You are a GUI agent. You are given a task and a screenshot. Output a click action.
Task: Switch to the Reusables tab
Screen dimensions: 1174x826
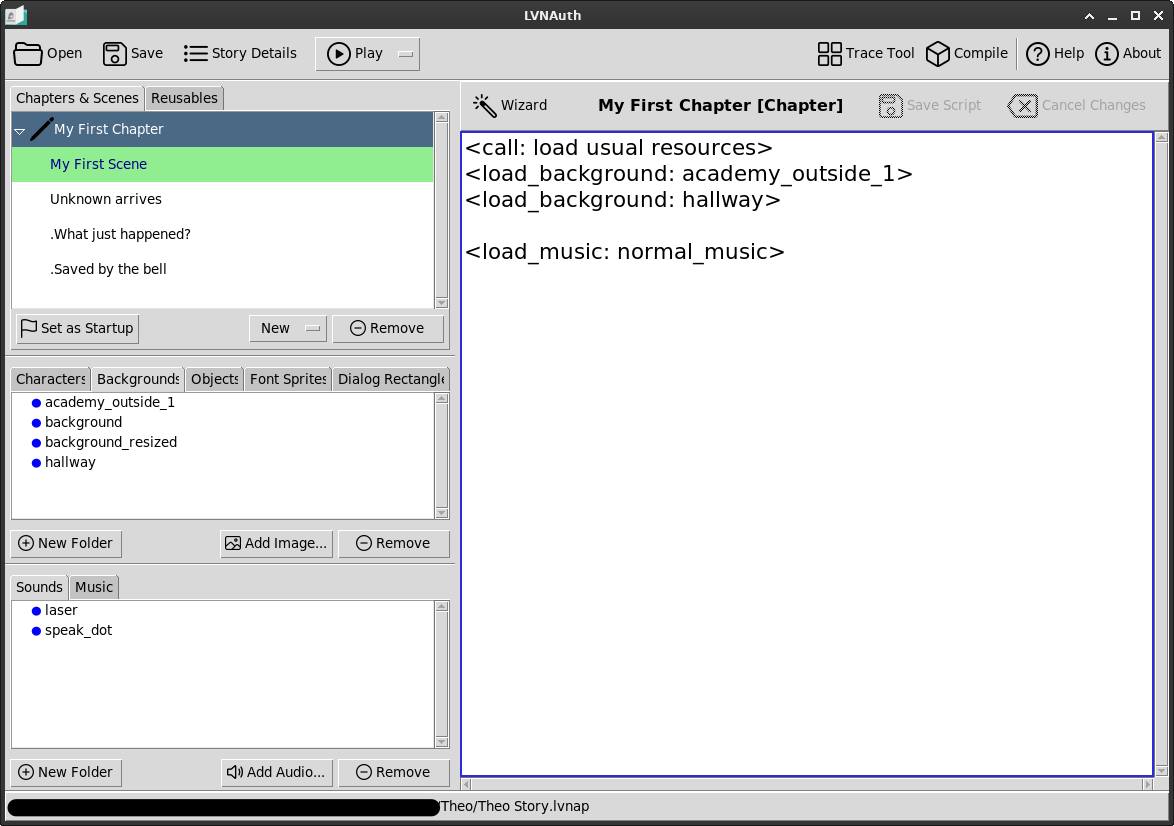pyautogui.click(x=184, y=98)
